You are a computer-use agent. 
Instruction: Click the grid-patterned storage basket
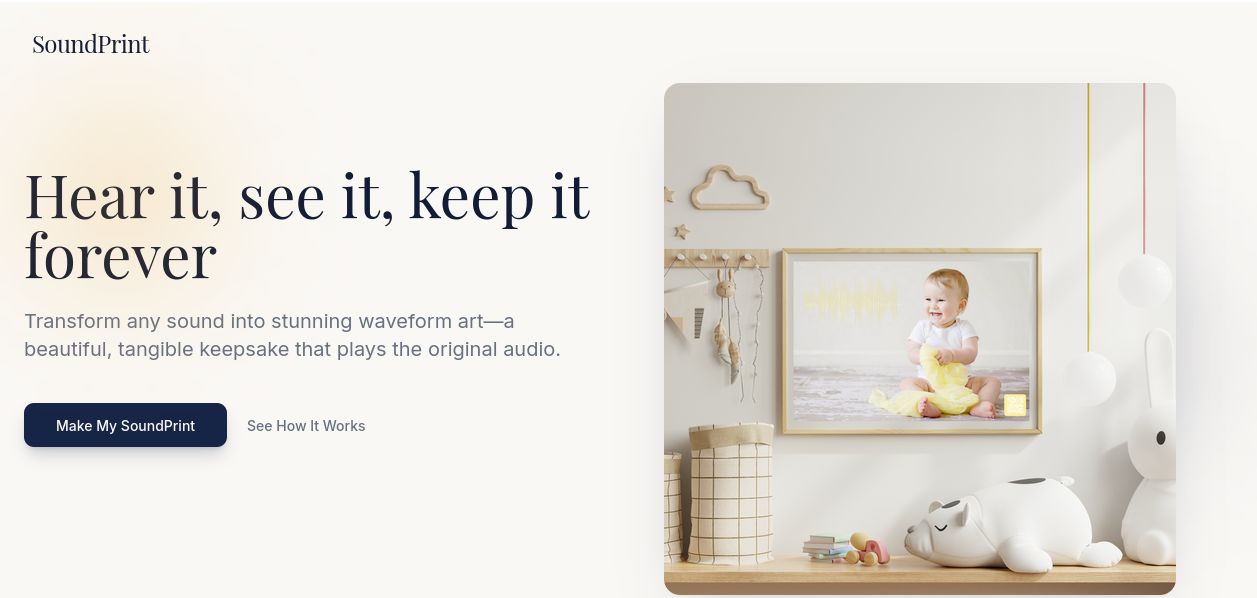click(730, 494)
